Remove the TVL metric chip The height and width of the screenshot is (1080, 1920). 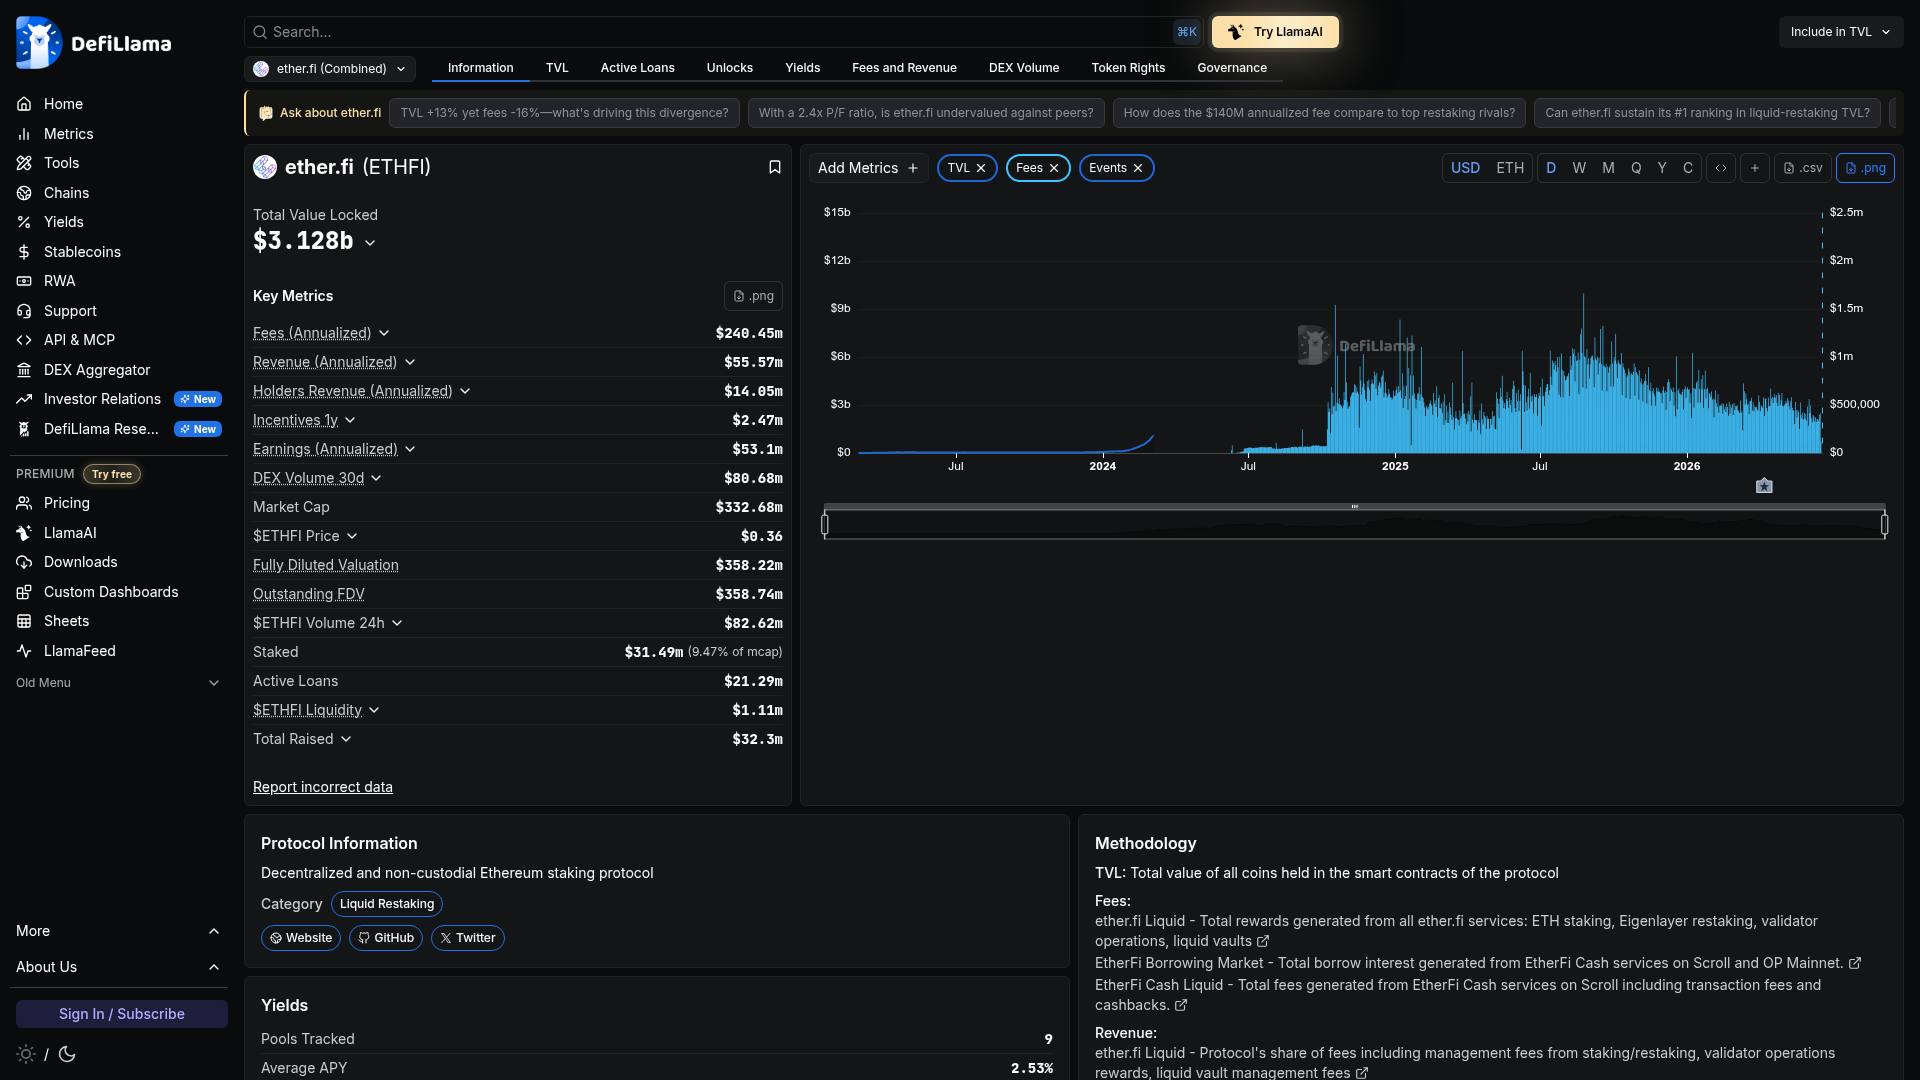(x=981, y=168)
